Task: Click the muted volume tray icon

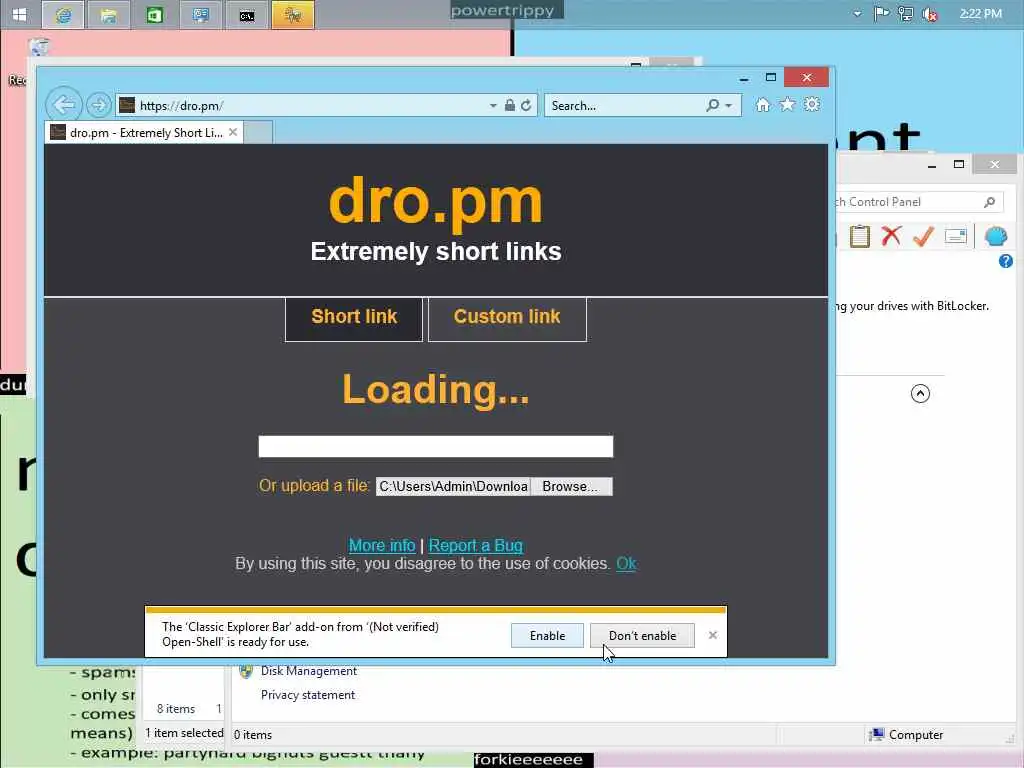Action: click(x=929, y=14)
